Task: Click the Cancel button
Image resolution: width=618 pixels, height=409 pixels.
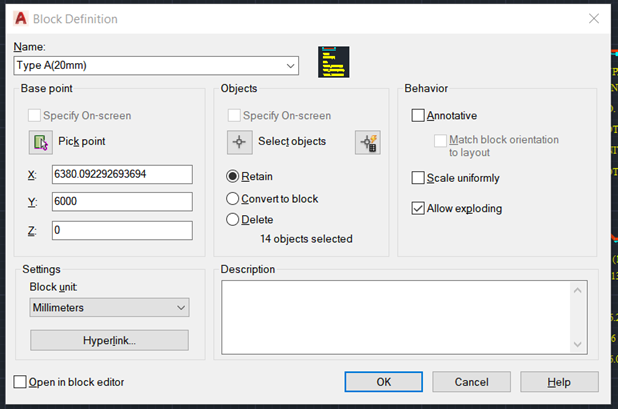Action: point(471,382)
